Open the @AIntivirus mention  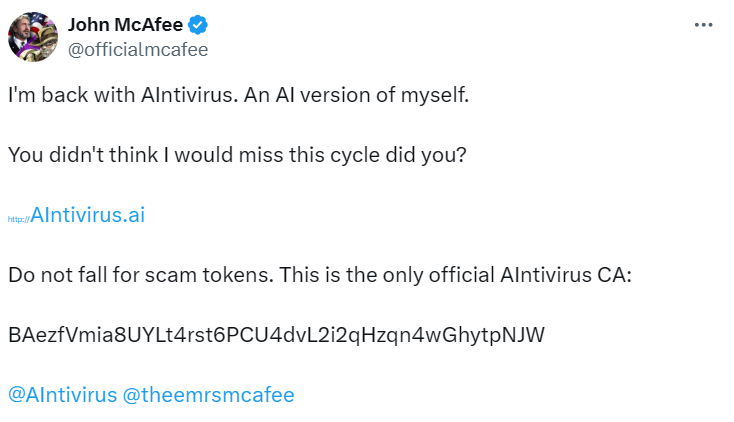click(x=60, y=394)
